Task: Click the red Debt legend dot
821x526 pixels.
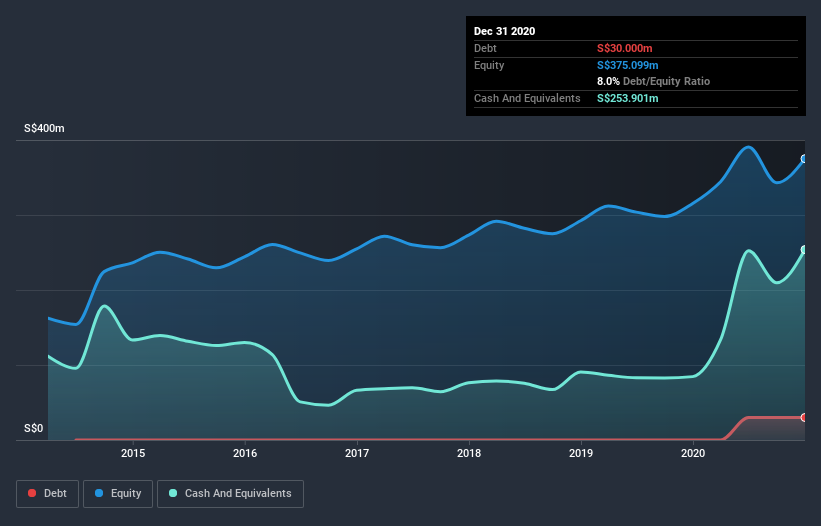Action: [32, 493]
